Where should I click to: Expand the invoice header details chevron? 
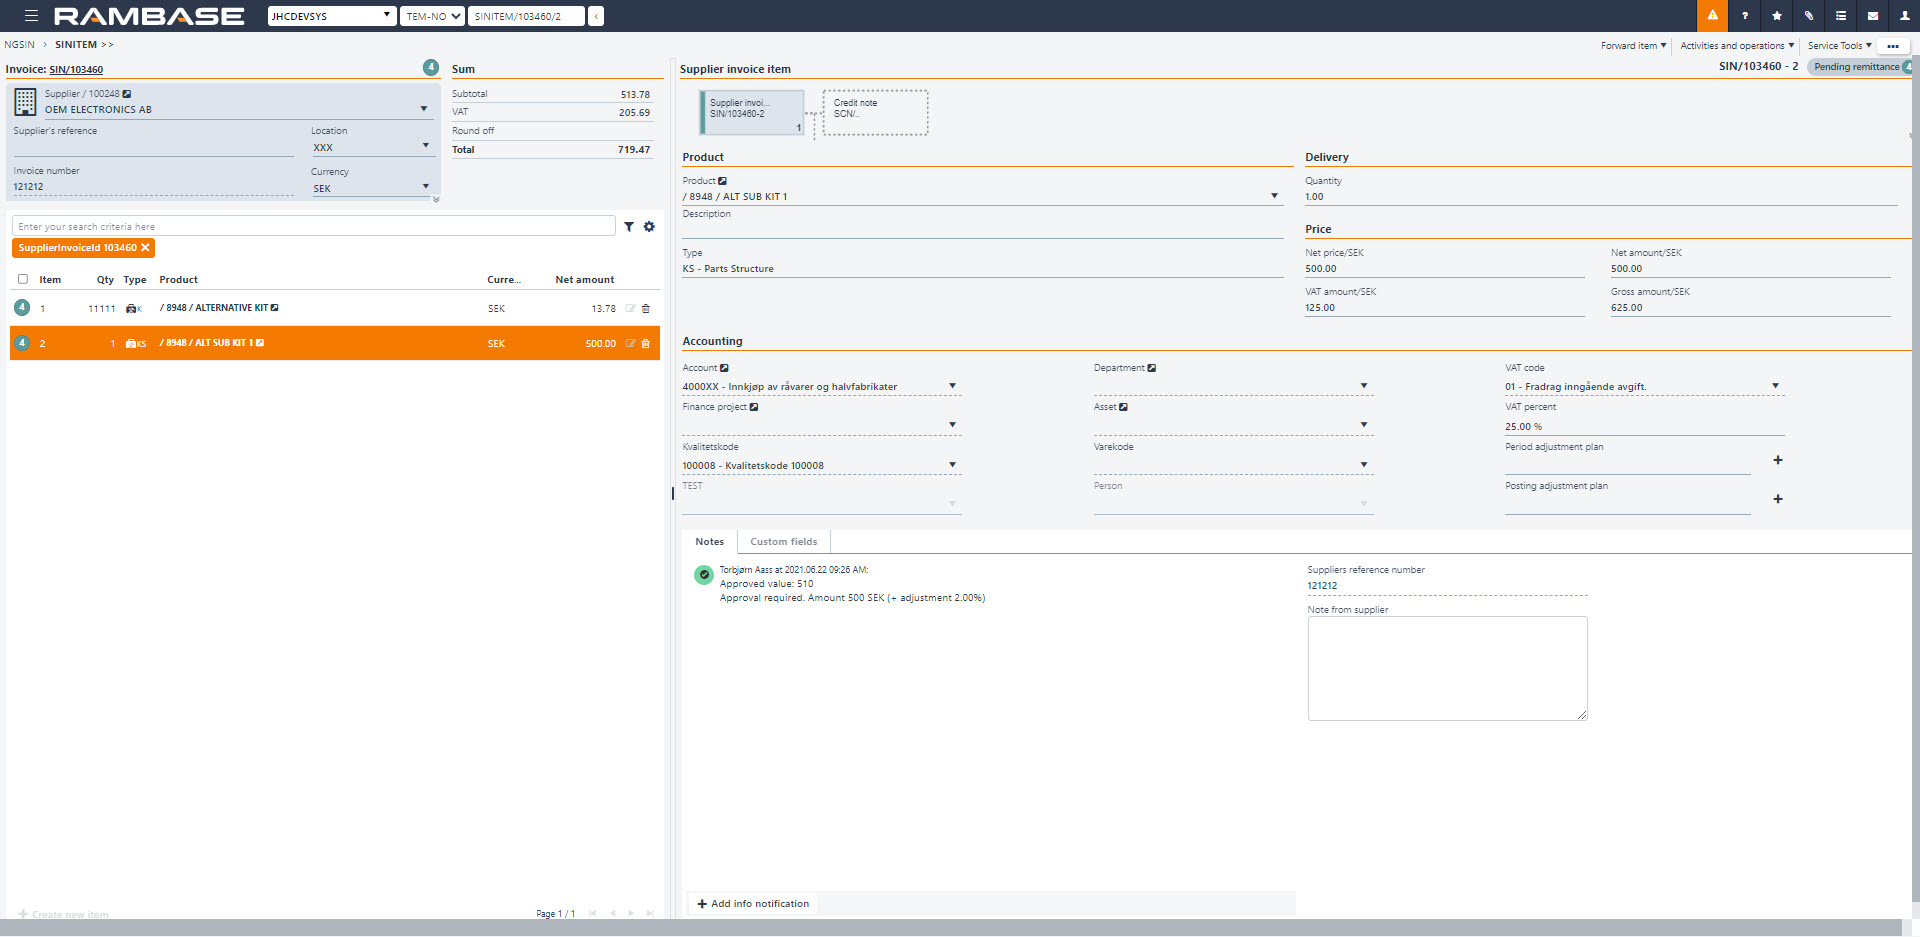tap(436, 200)
